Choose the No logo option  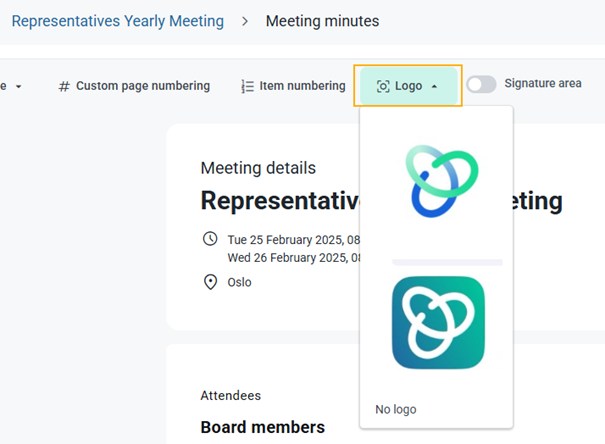click(396, 409)
